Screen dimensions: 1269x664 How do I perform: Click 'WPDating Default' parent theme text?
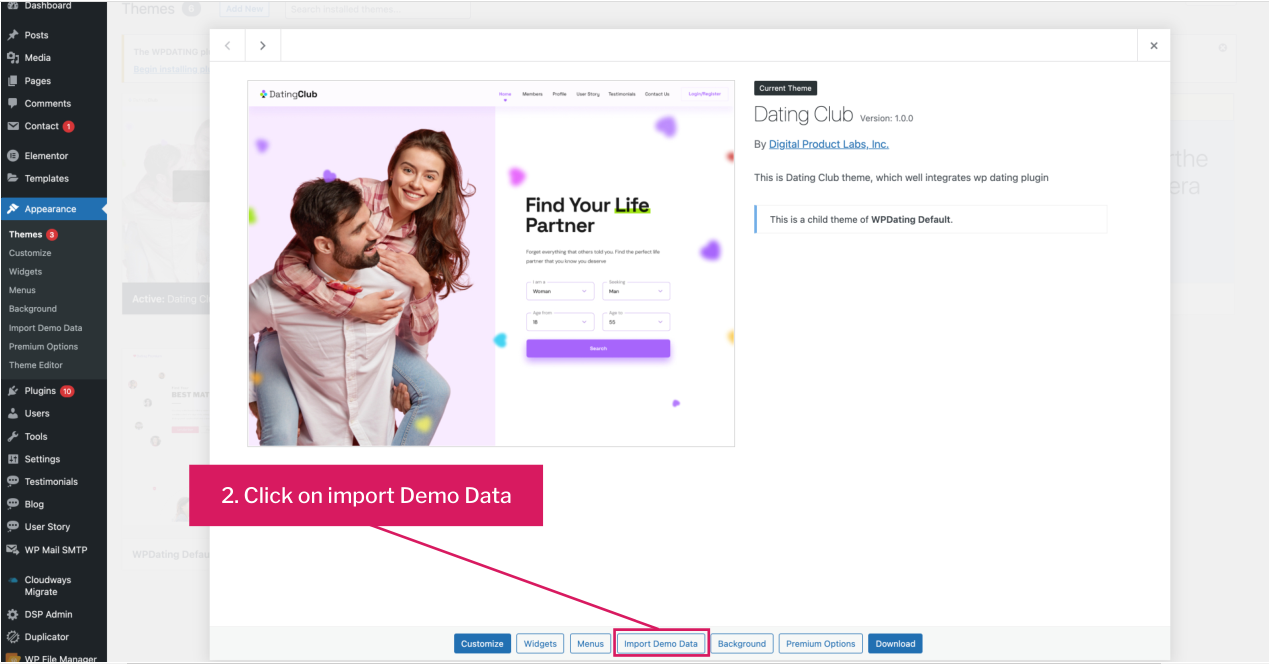pyautogui.click(x=911, y=219)
